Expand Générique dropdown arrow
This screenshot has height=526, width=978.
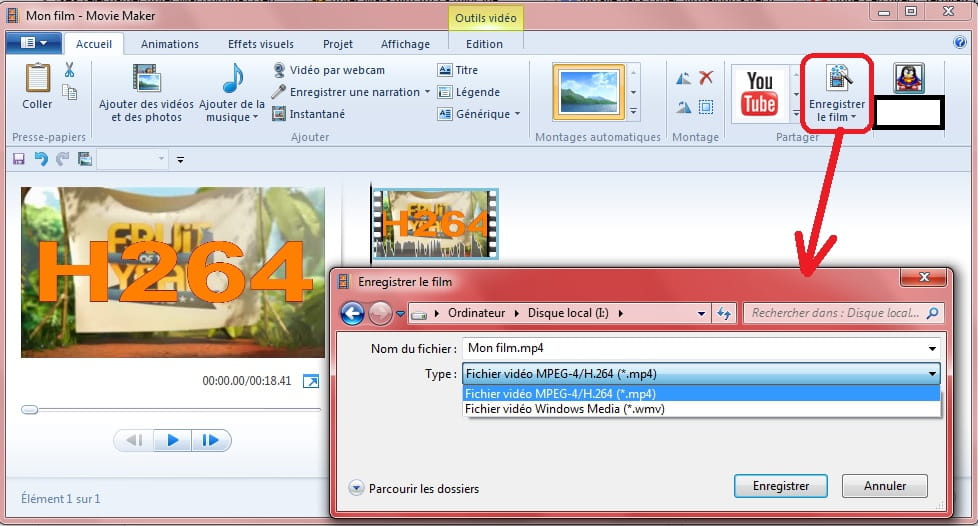click(517, 114)
